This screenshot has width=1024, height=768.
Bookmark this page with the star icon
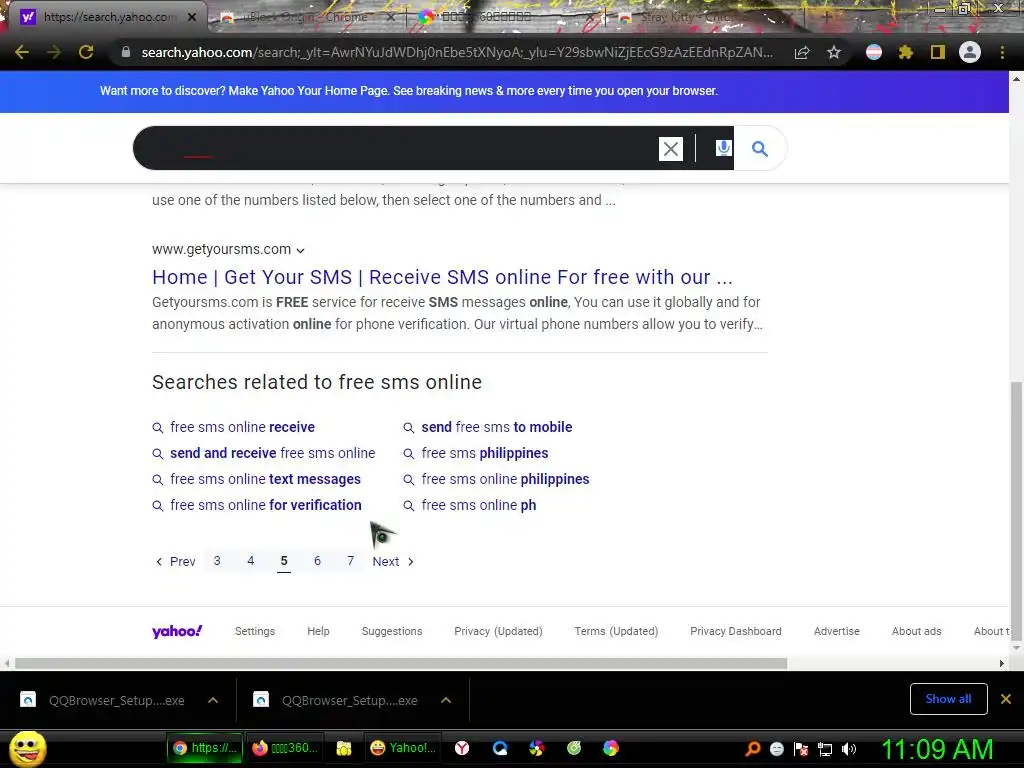(x=834, y=52)
